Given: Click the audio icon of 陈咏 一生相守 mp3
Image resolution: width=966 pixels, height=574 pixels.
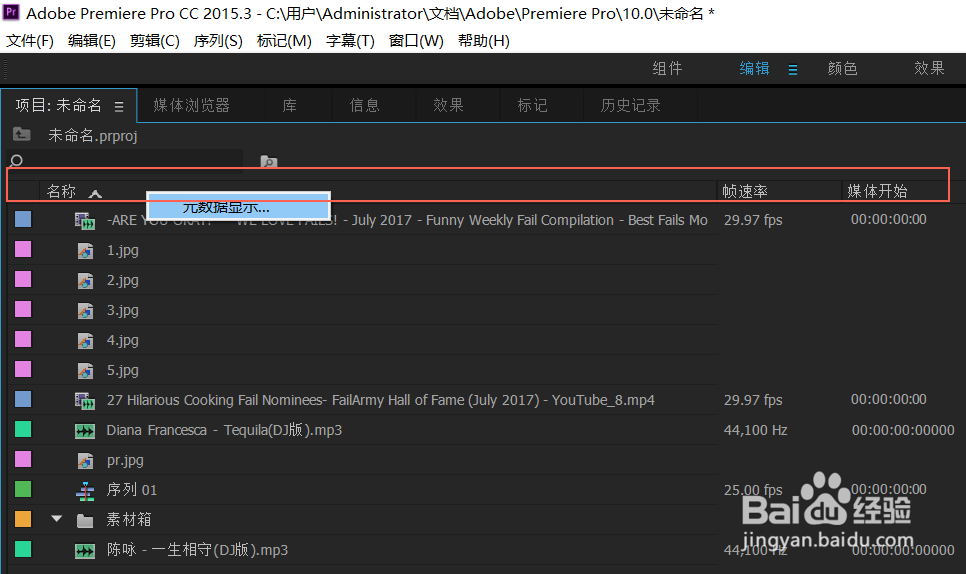Looking at the screenshot, I should [85, 551].
